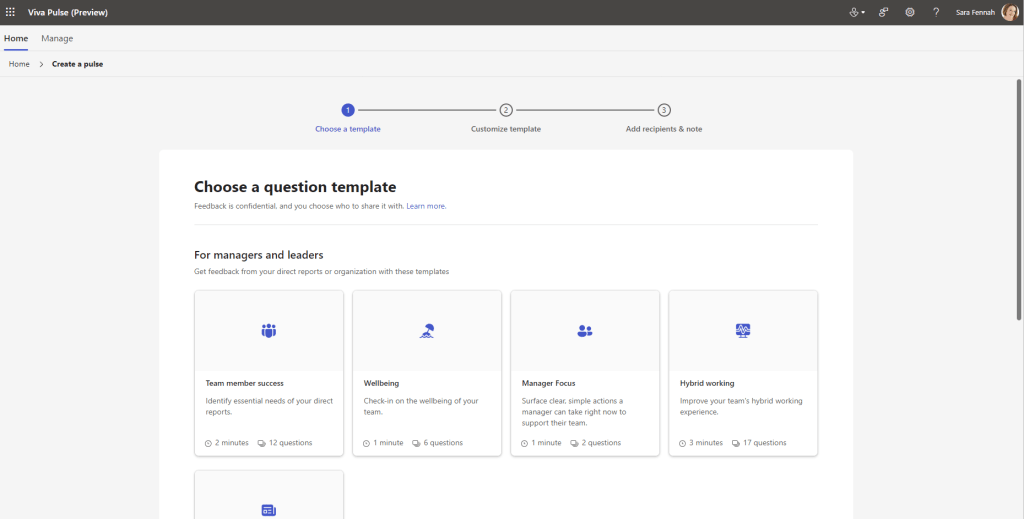This screenshot has height=519, width=1024.
Task: Click the vertical page scrollbar
Action: (1019, 200)
